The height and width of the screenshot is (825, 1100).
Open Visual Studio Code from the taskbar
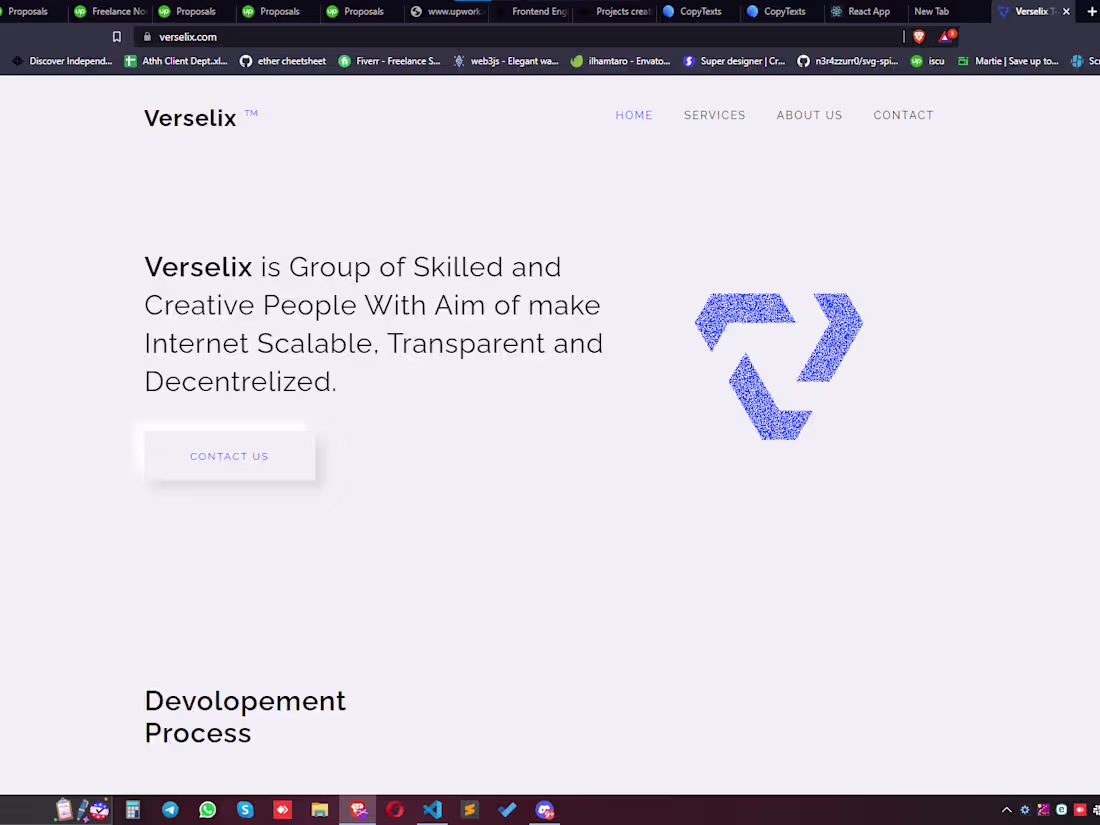432,809
